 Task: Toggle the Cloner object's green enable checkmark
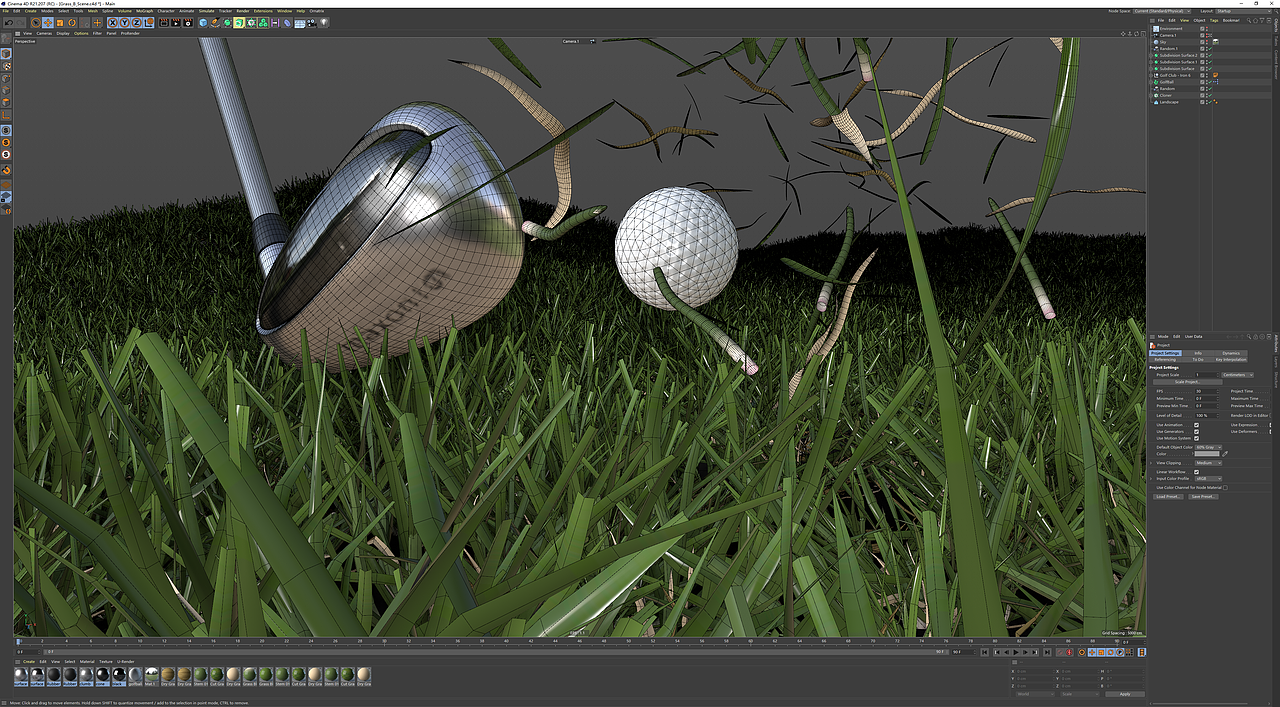1210,95
